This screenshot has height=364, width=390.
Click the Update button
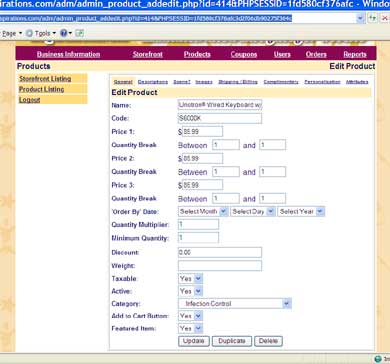click(194, 341)
